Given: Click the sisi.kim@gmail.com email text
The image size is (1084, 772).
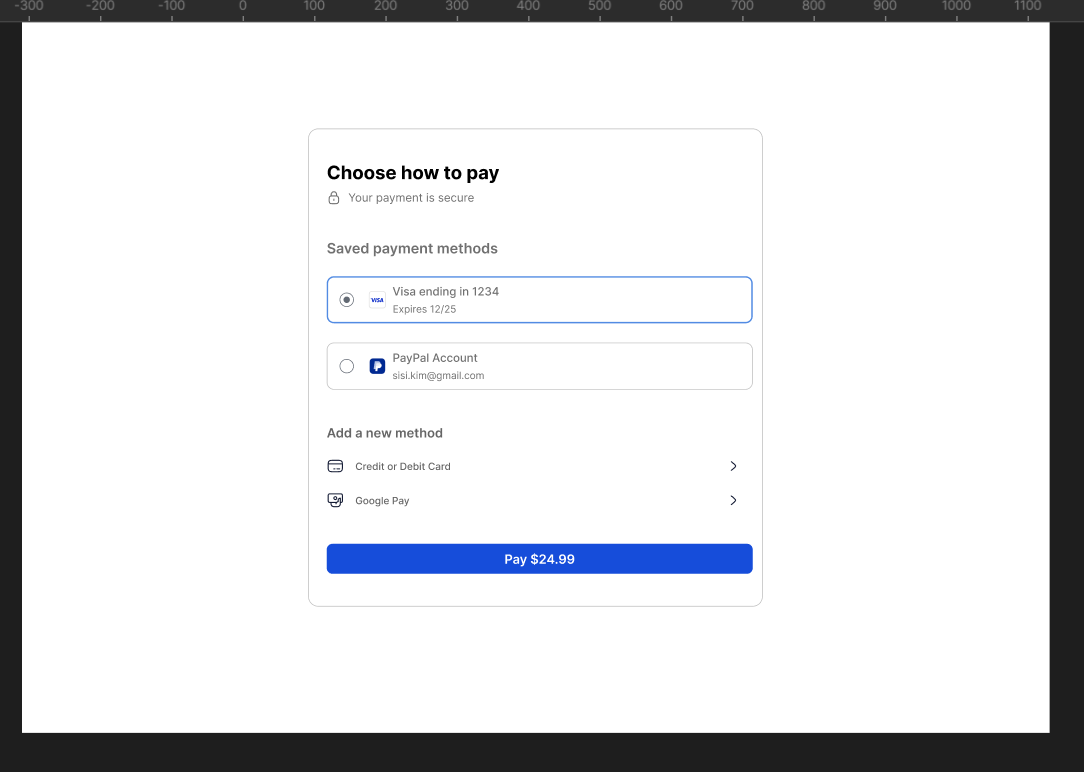Looking at the screenshot, I should tap(438, 376).
